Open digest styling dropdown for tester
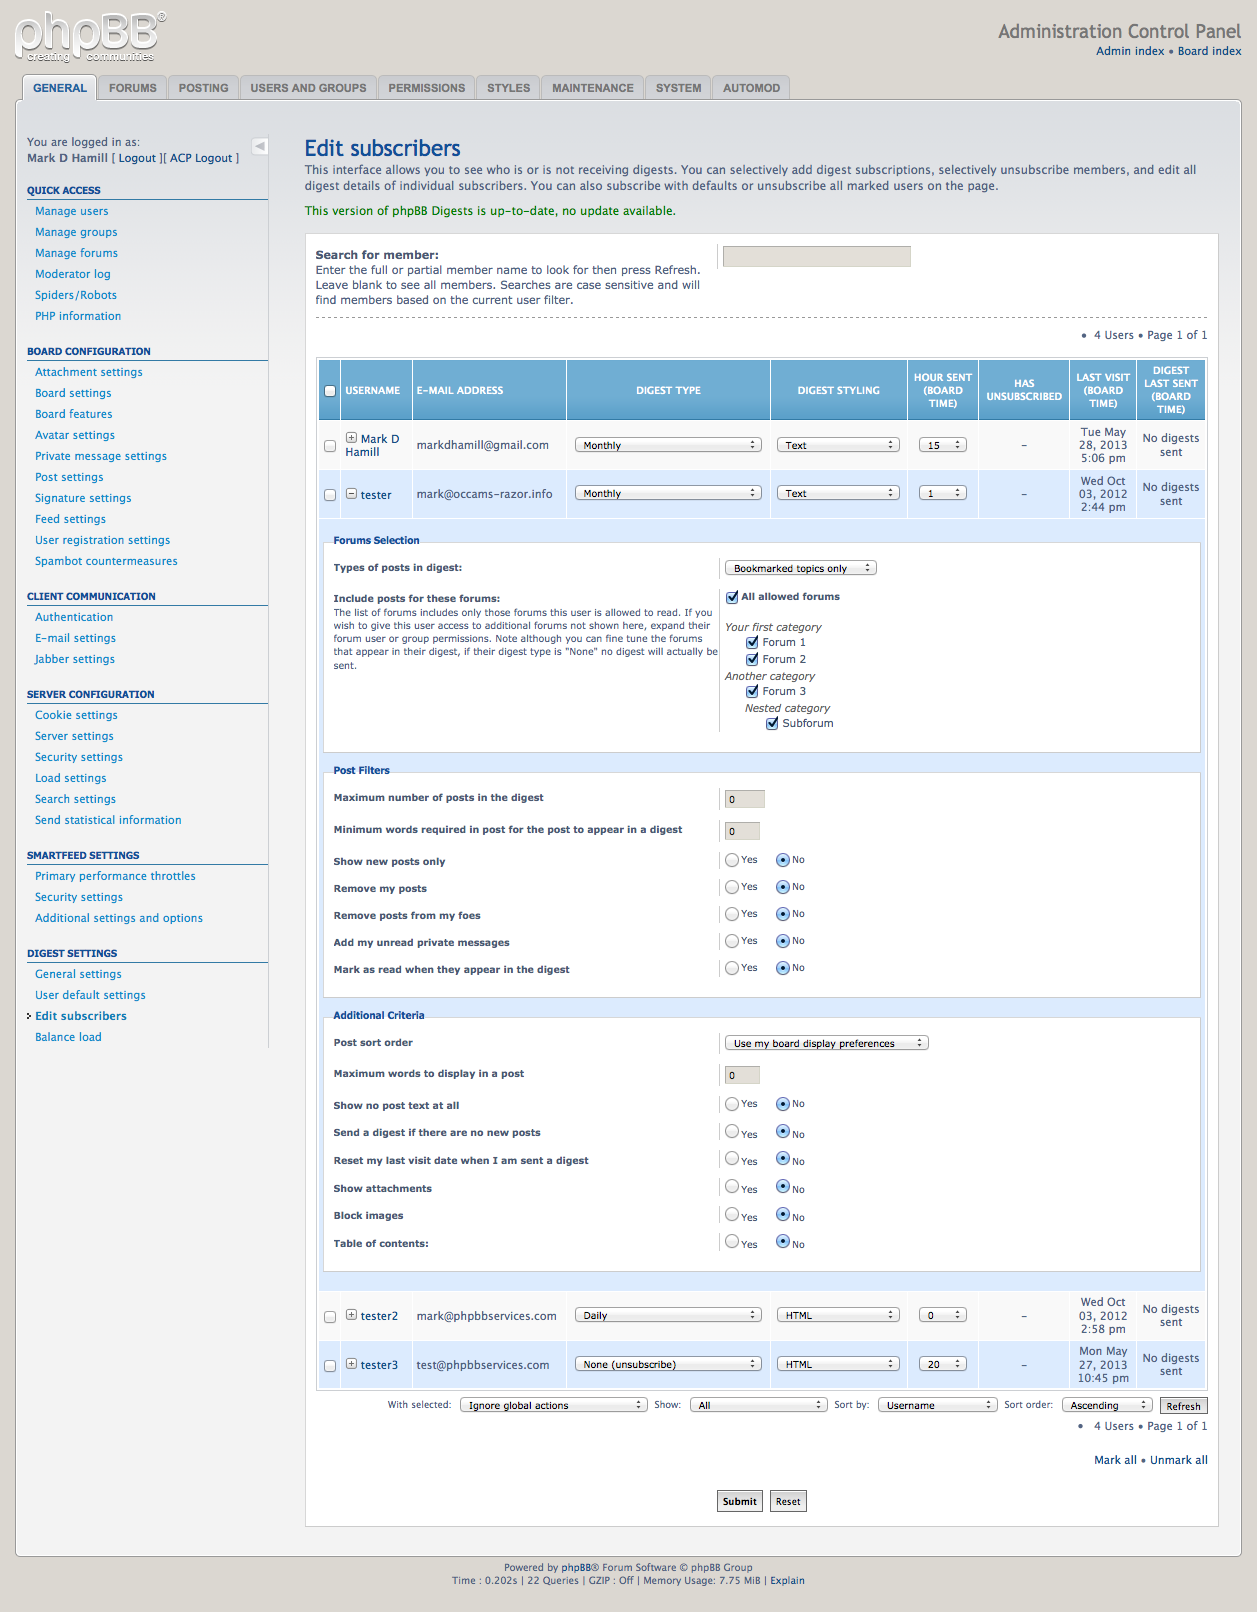This screenshot has height=1612, width=1257. pyautogui.click(x=838, y=493)
